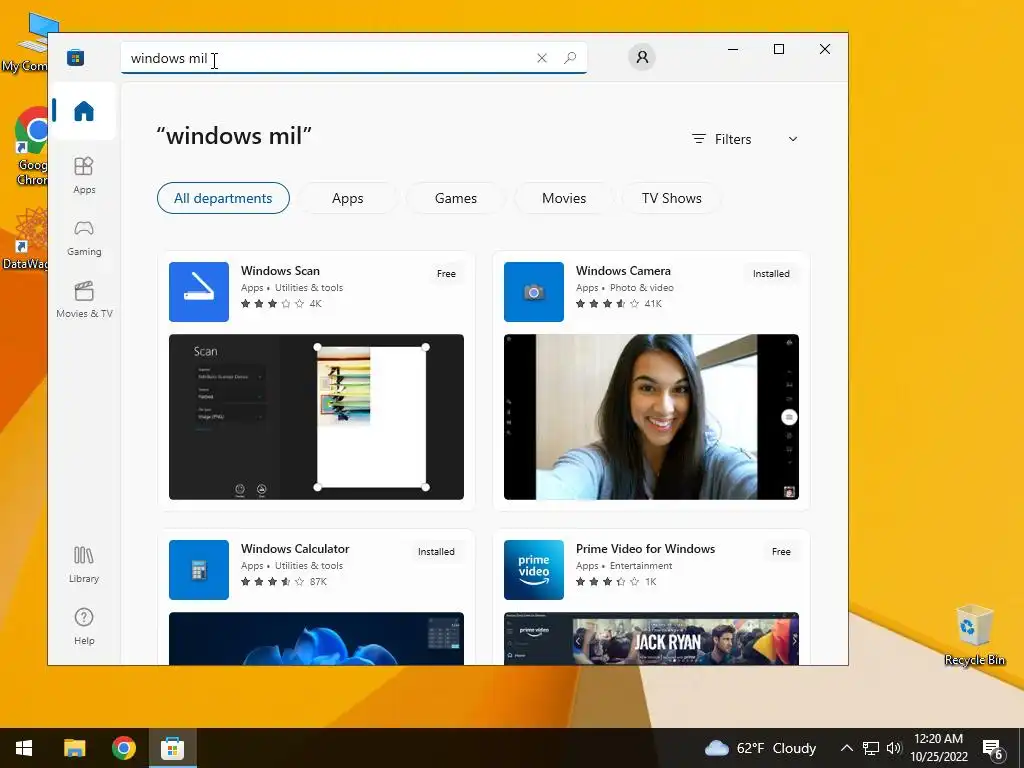Screen dimensions: 1024x768
Task: Open the Windows Calculator title link
Action: click(x=295, y=549)
